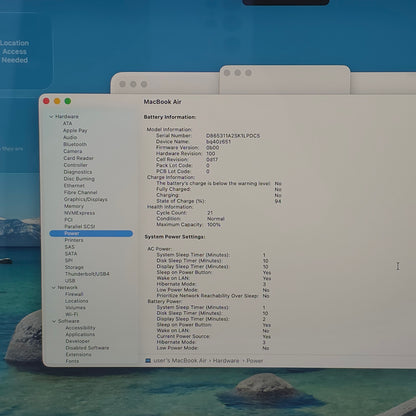Open Disabled Software entry
416x416 pixels.
coord(87,348)
